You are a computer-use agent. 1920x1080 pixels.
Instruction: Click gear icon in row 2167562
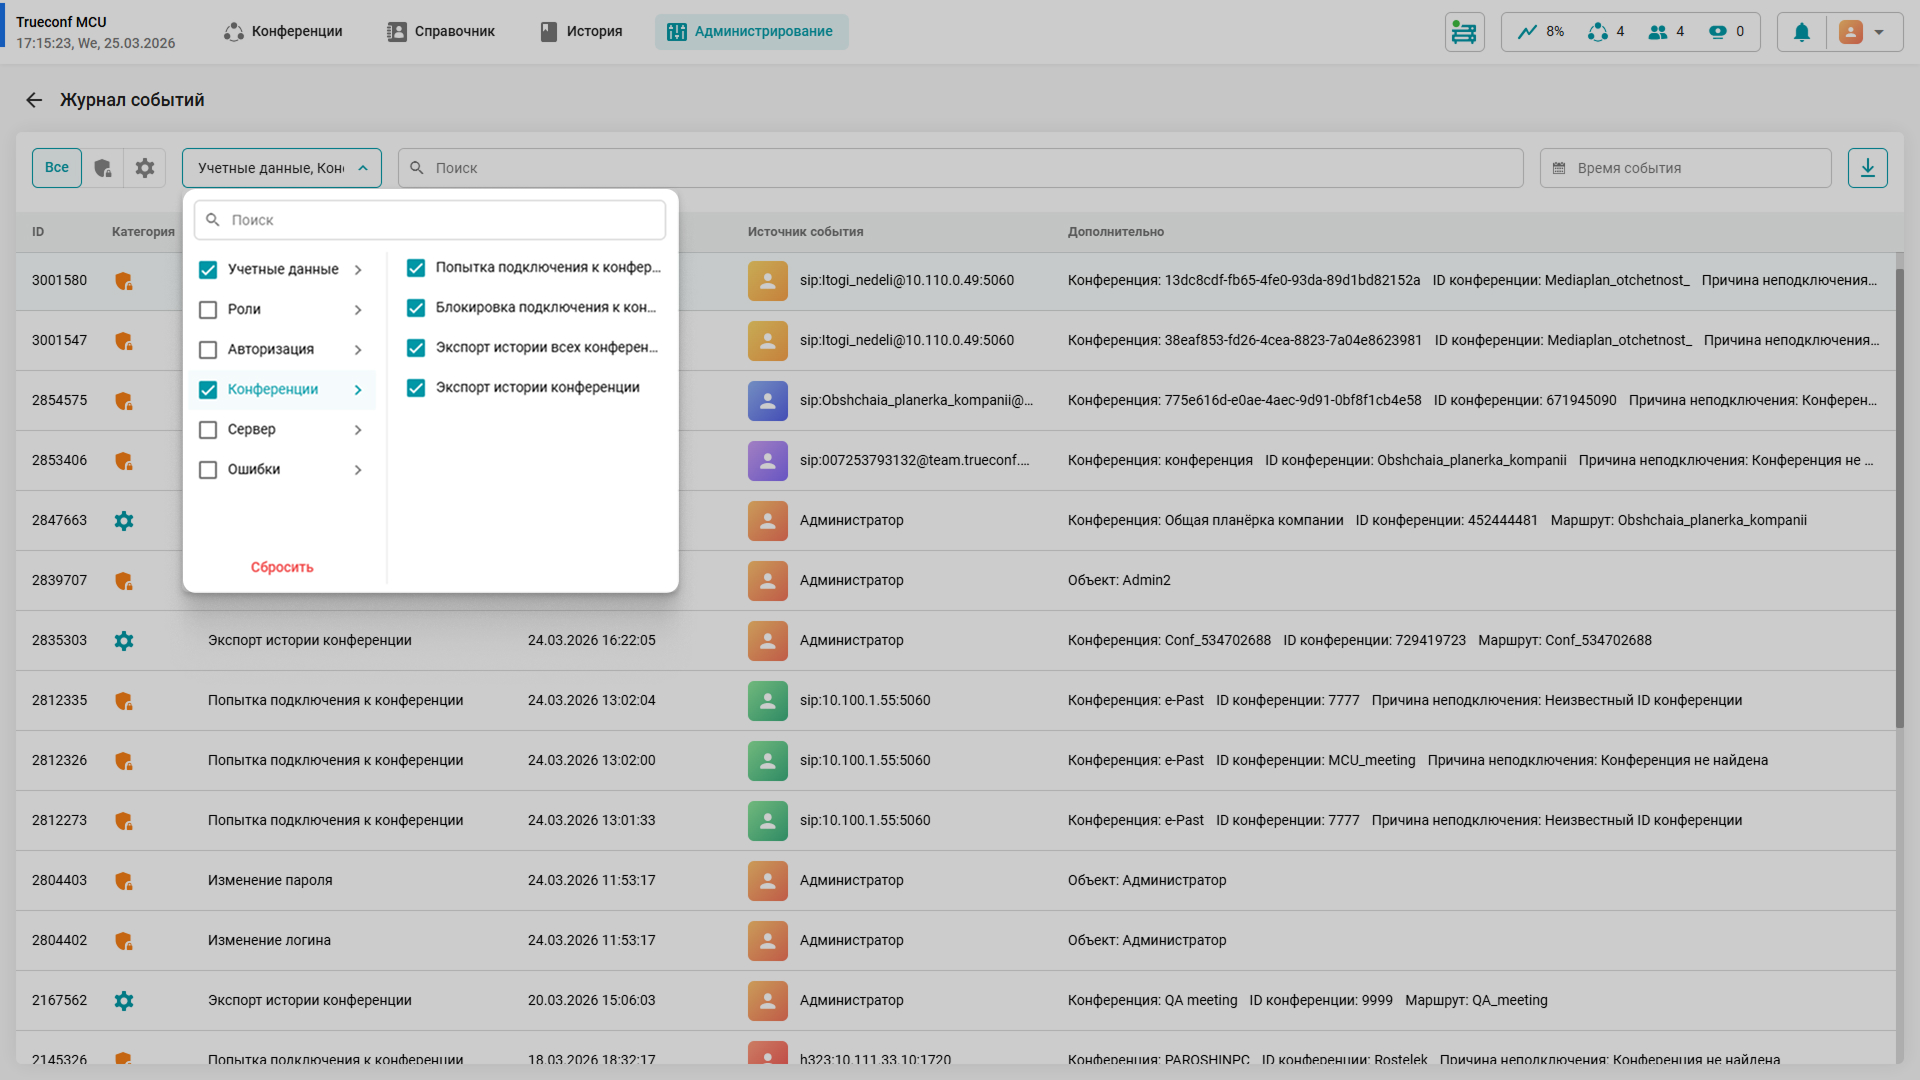click(x=124, y=1001)
